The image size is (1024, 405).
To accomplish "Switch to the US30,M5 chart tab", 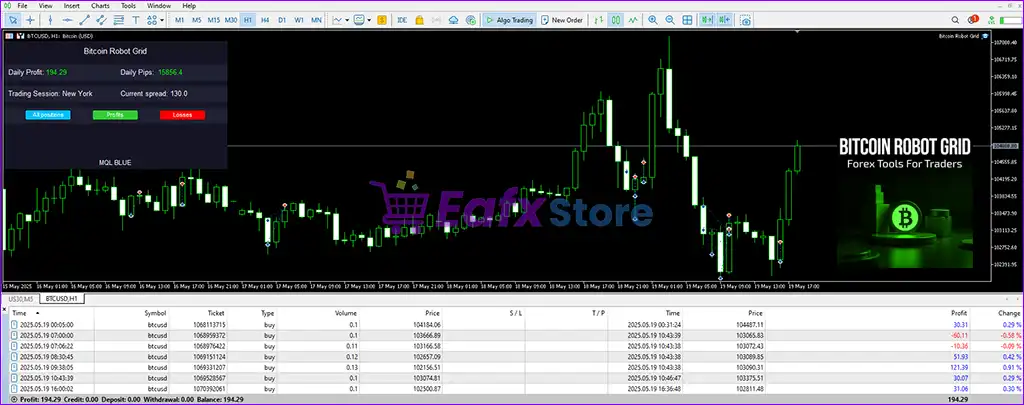I will pyautogui.click(x=20, y=299).
